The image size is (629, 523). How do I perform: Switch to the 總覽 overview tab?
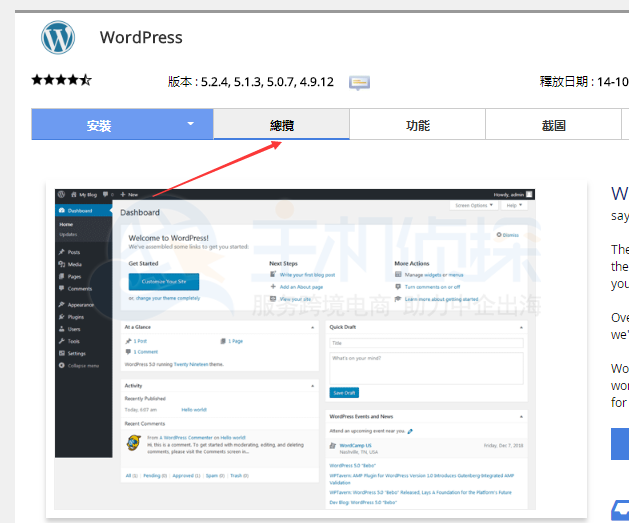click(282, 125)
